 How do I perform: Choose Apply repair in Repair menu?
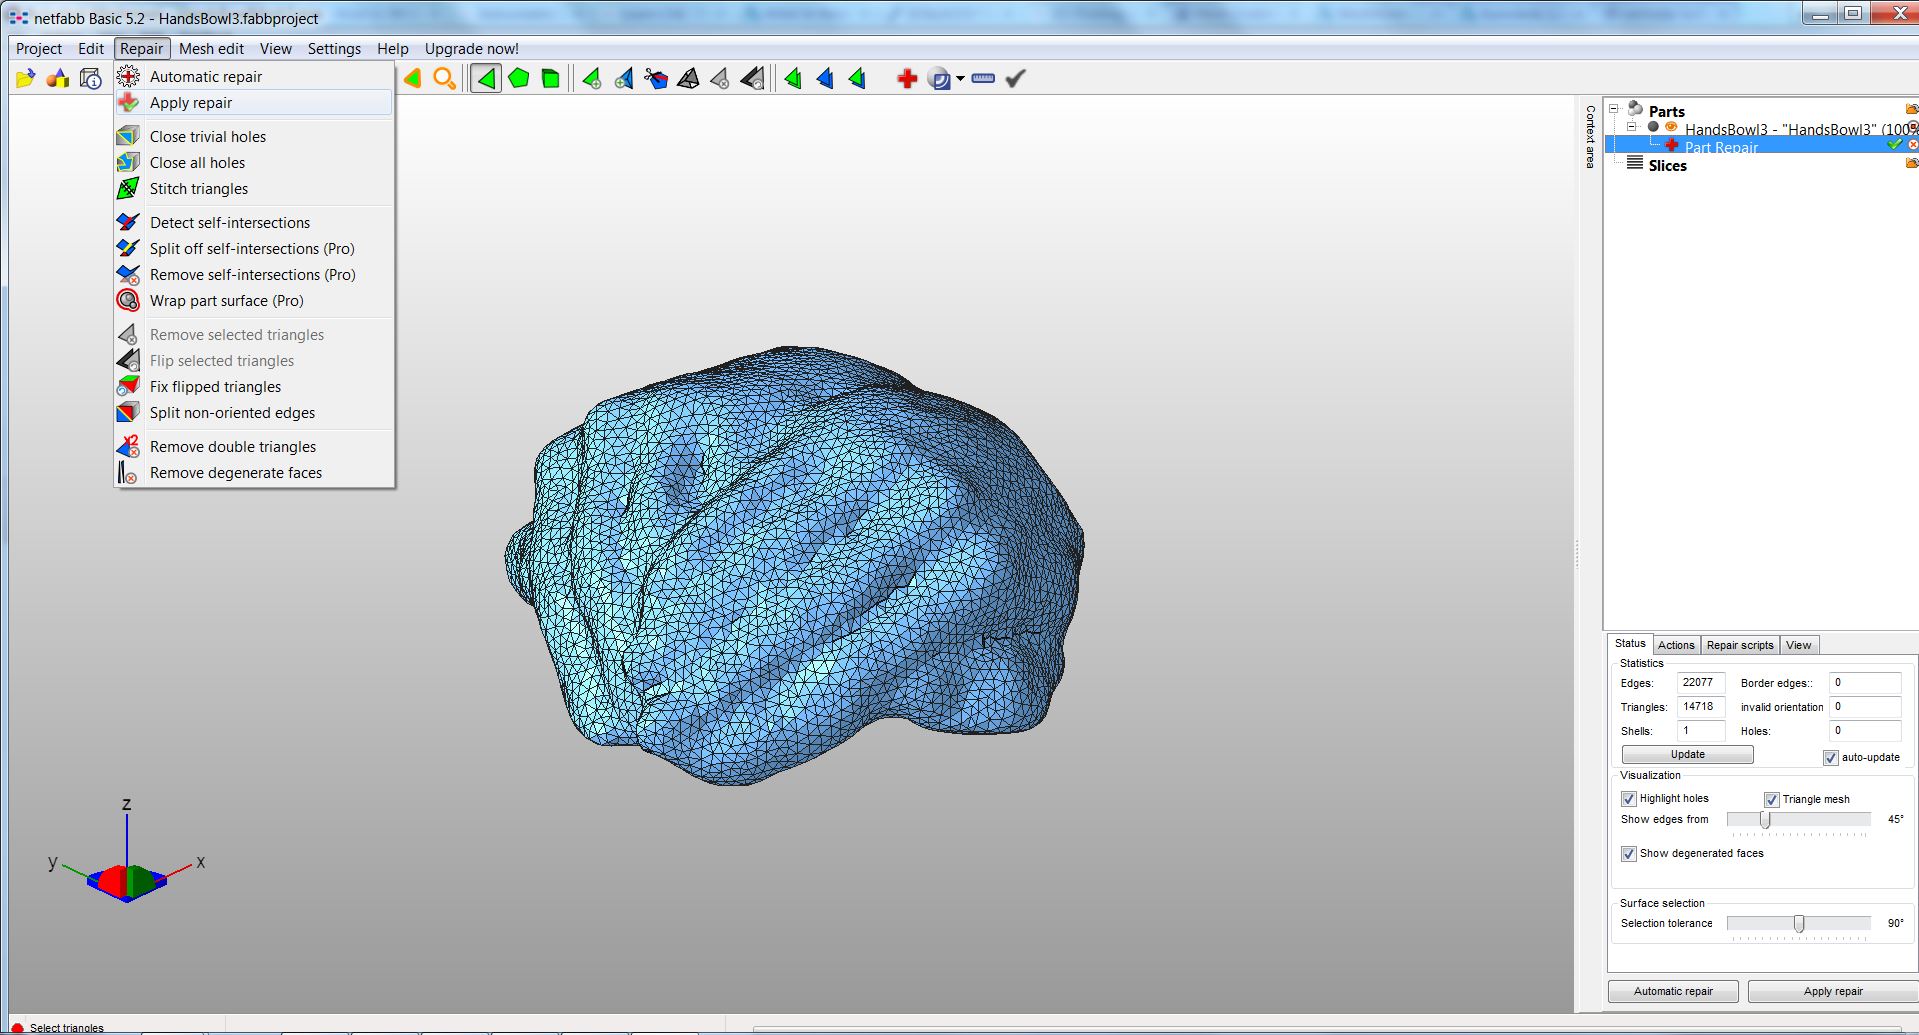click(x=254, y=102)
